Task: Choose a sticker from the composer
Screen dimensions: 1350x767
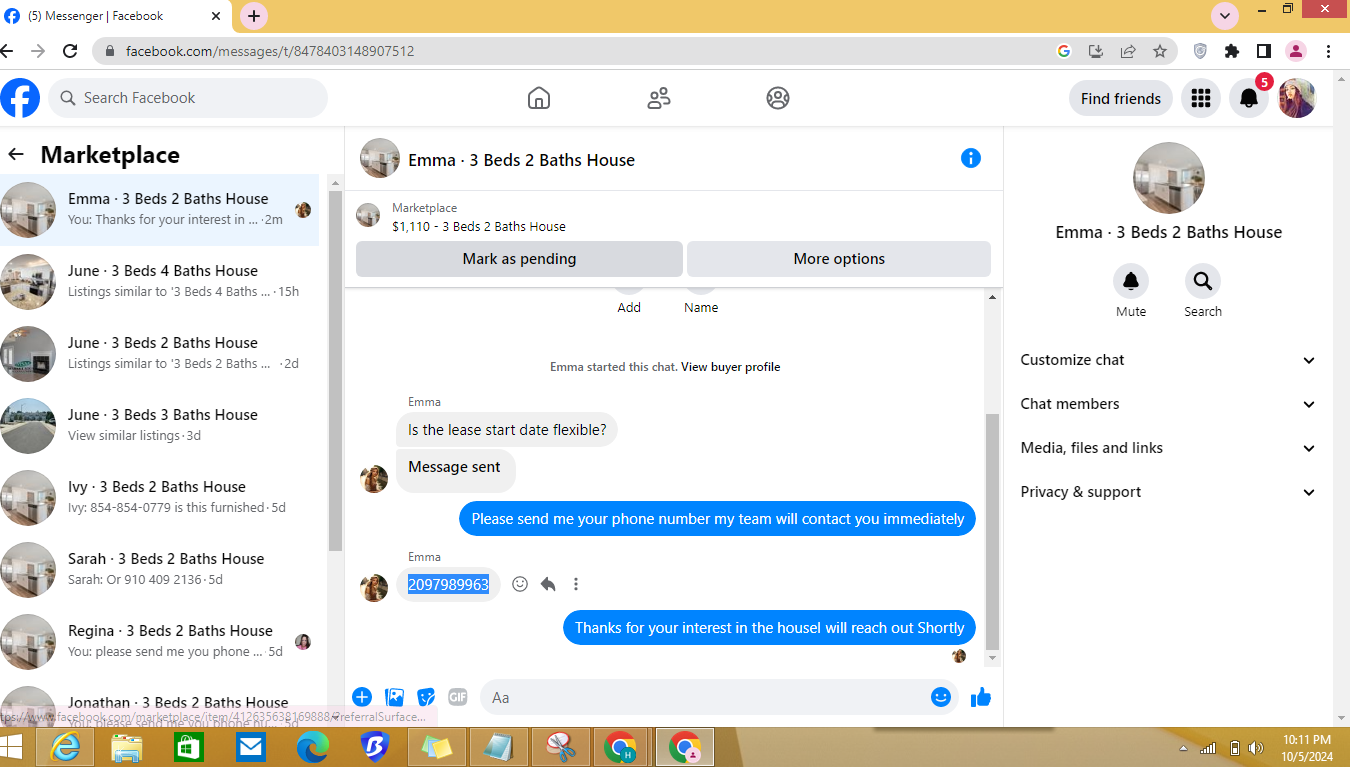Action: (x=426, y=697)
